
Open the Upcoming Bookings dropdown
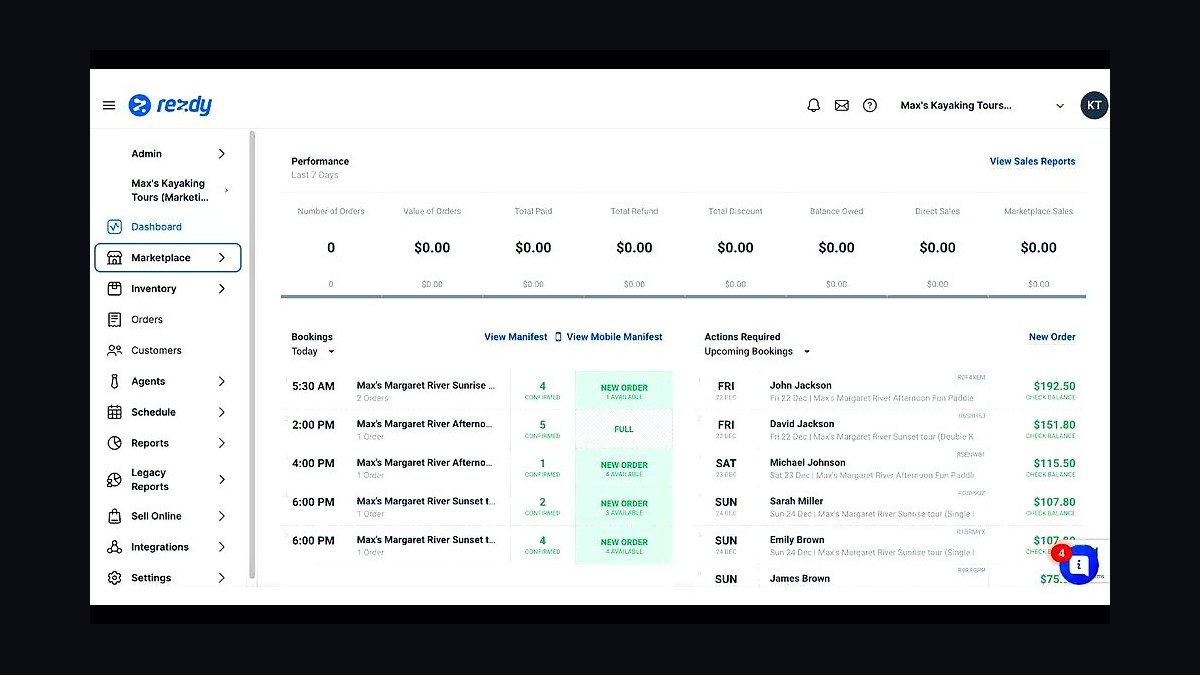pos(757,352)
